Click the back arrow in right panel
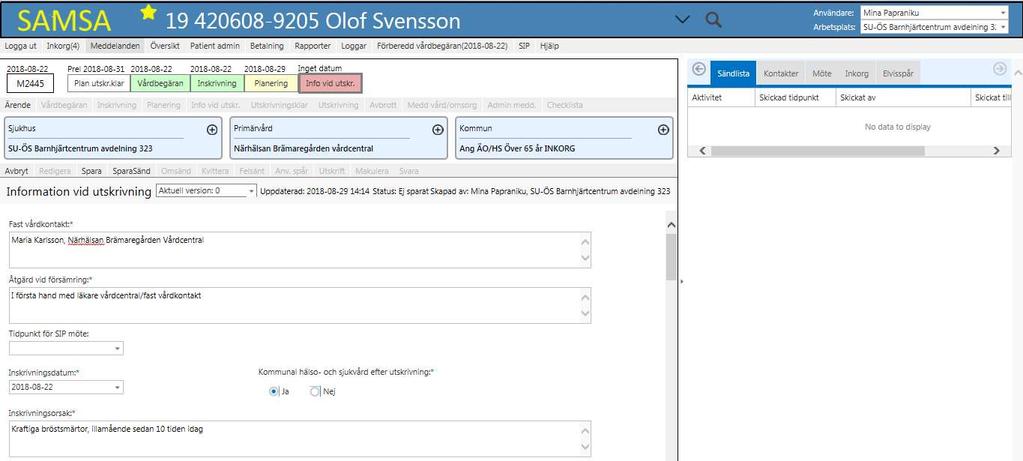This screenshot has height=461, width=1023. pos(699,69)
